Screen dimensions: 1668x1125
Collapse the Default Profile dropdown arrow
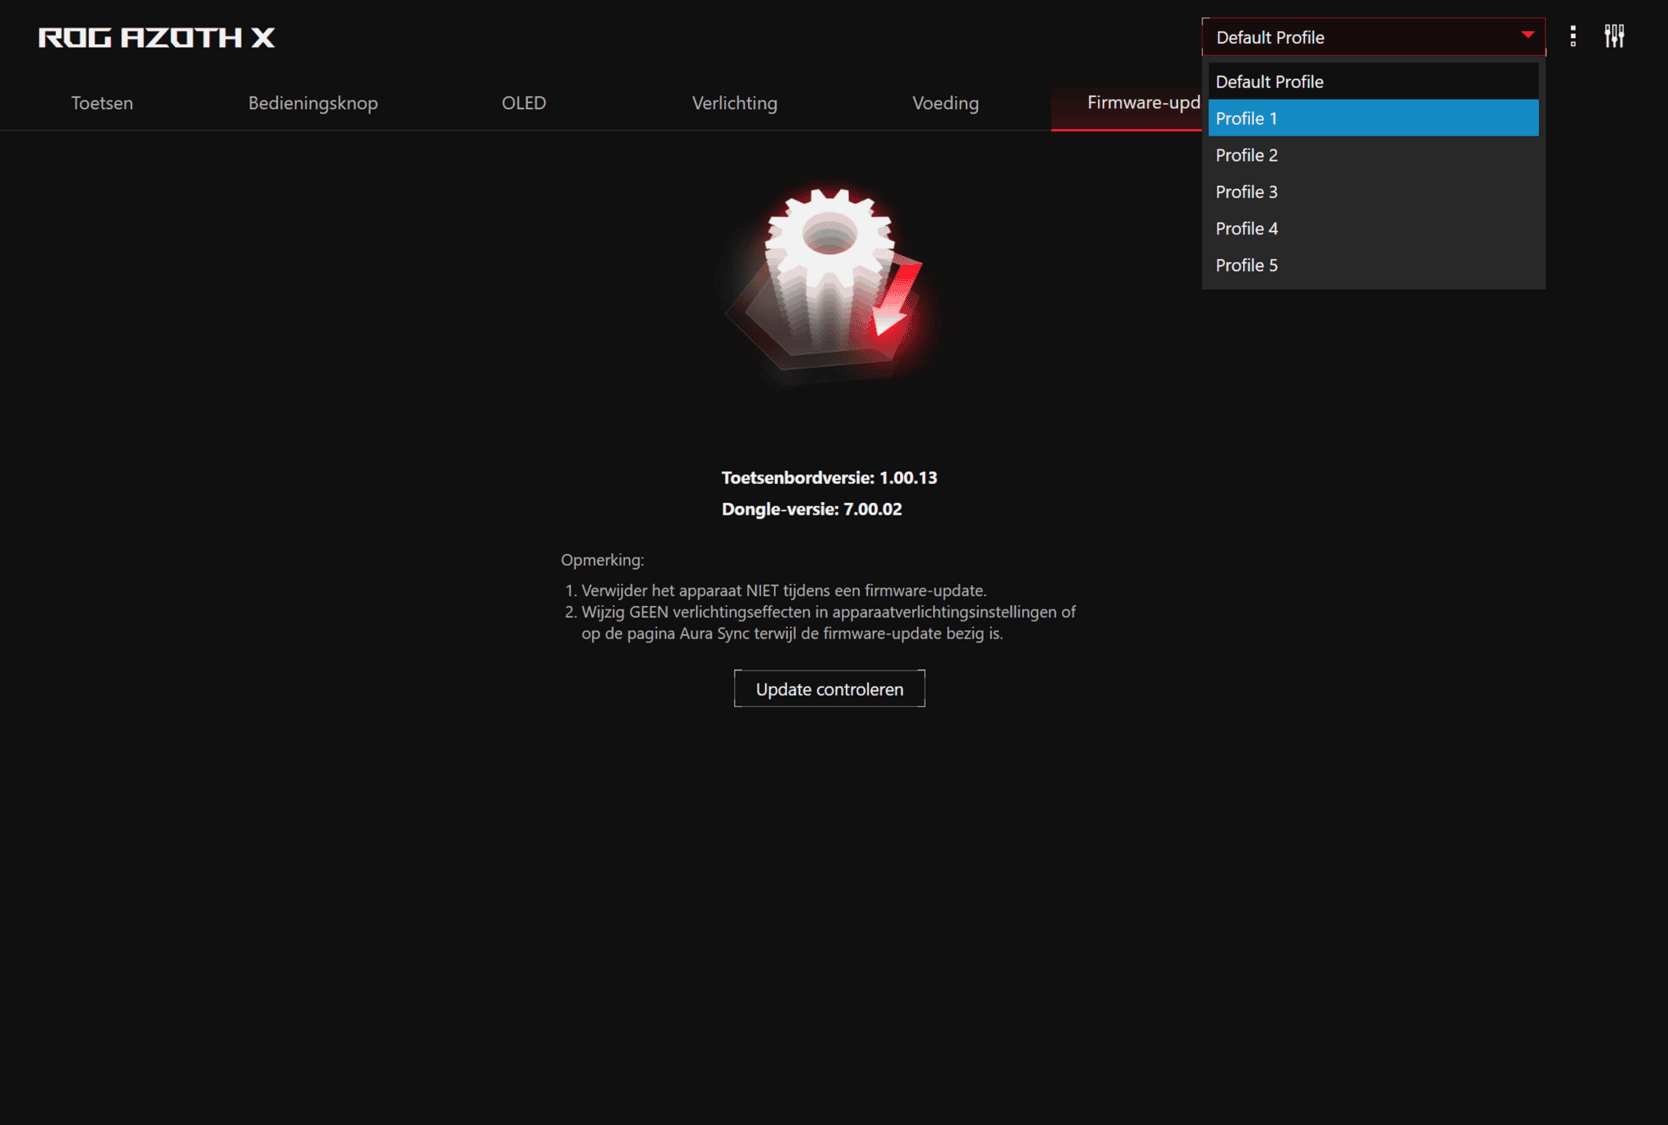pos(1527,36)
